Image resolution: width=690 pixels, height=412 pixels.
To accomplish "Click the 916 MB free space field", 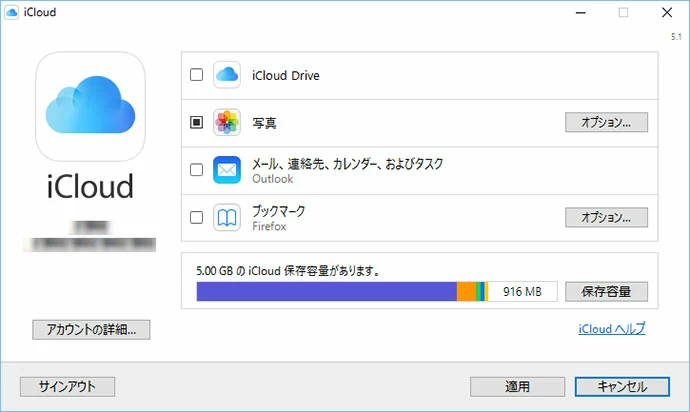I will 523,292.
